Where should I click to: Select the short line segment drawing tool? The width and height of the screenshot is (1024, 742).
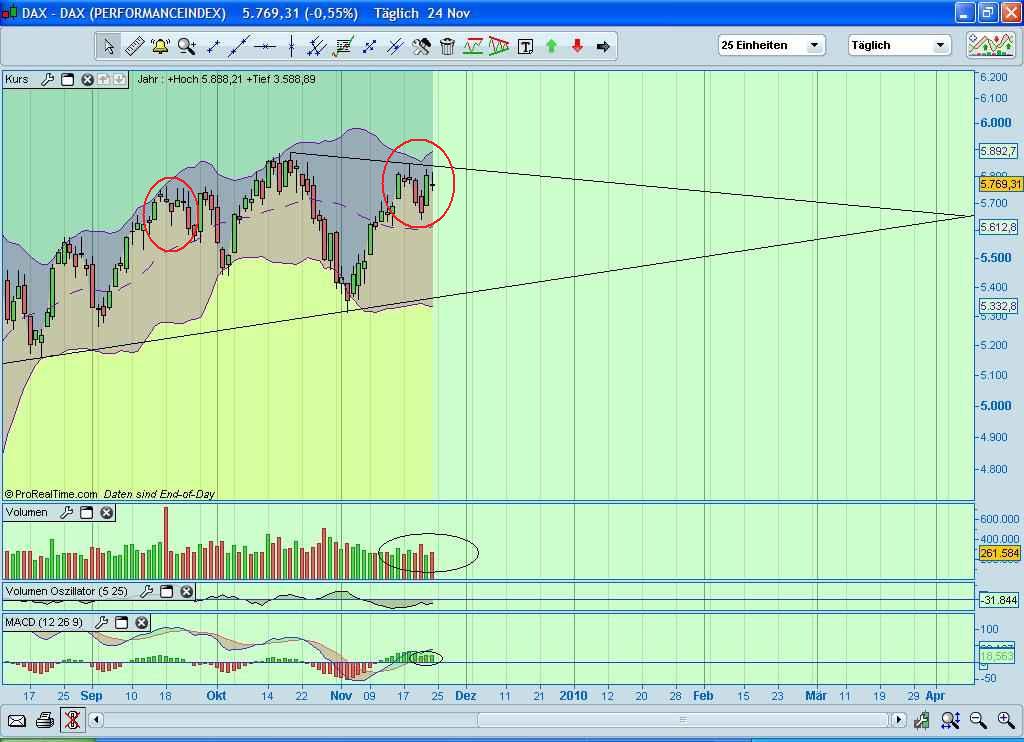click(x=213, y=46)
